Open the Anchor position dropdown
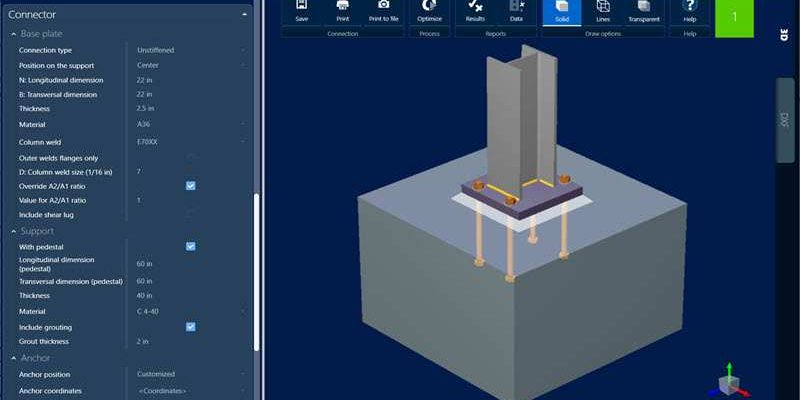 point(190,375)
